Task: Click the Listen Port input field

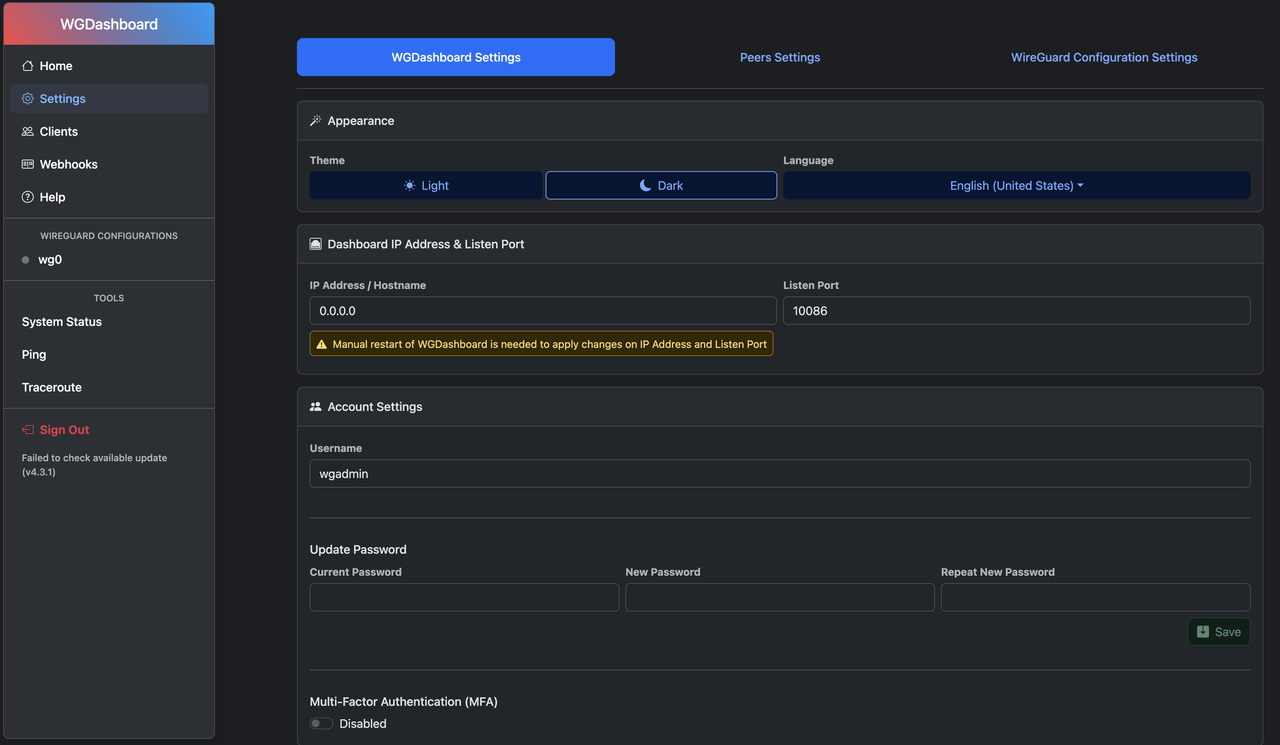Action: 1016,311
